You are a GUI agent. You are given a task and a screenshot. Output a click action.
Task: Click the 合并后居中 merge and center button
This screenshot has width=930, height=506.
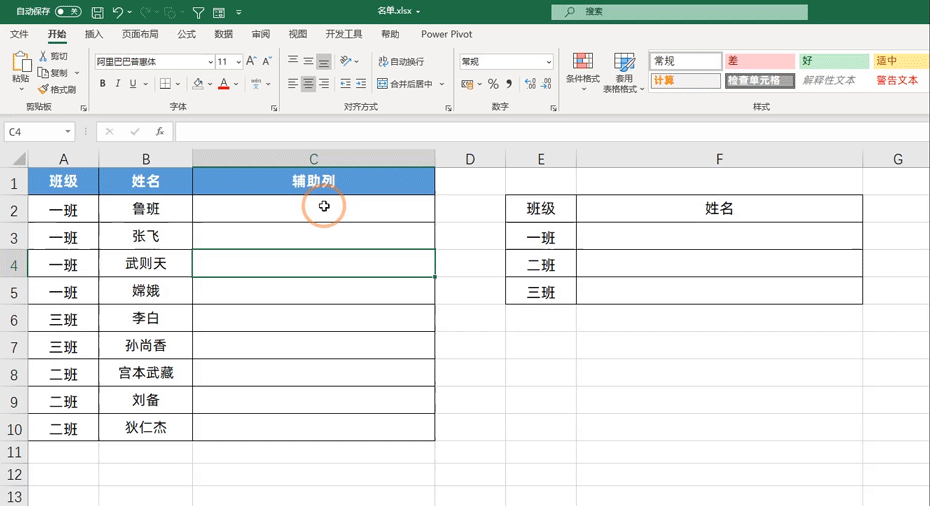tap(406, 84)
